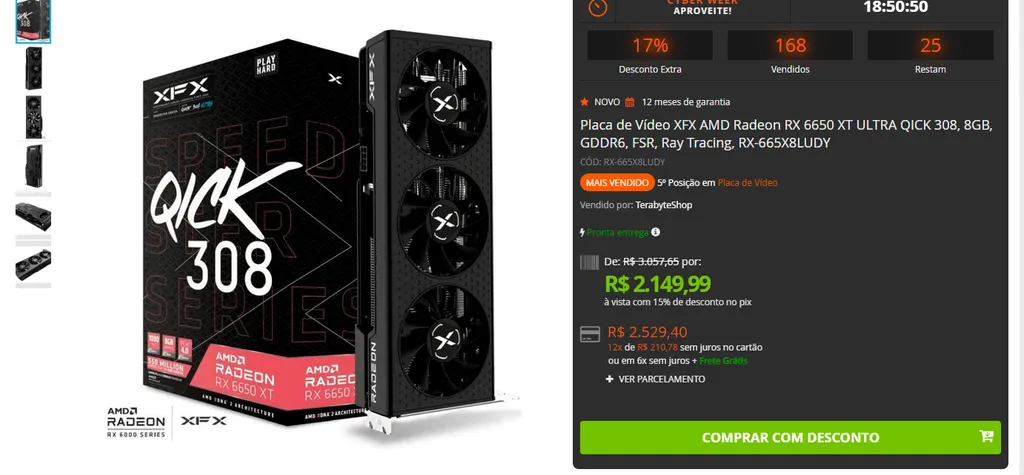Viewport: 1024px width, 475px height.
Task: Click the info icon beside Pronta entrega
Action: 656,232
